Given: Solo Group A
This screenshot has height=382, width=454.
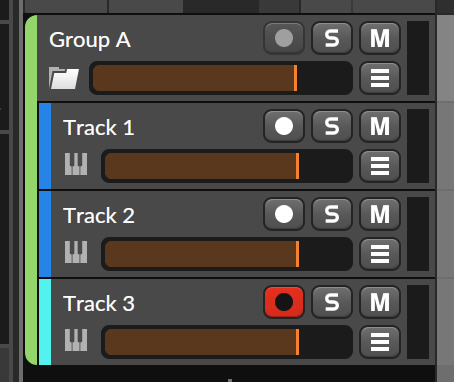Looking at the screenshot, I should tap(332, 38).
